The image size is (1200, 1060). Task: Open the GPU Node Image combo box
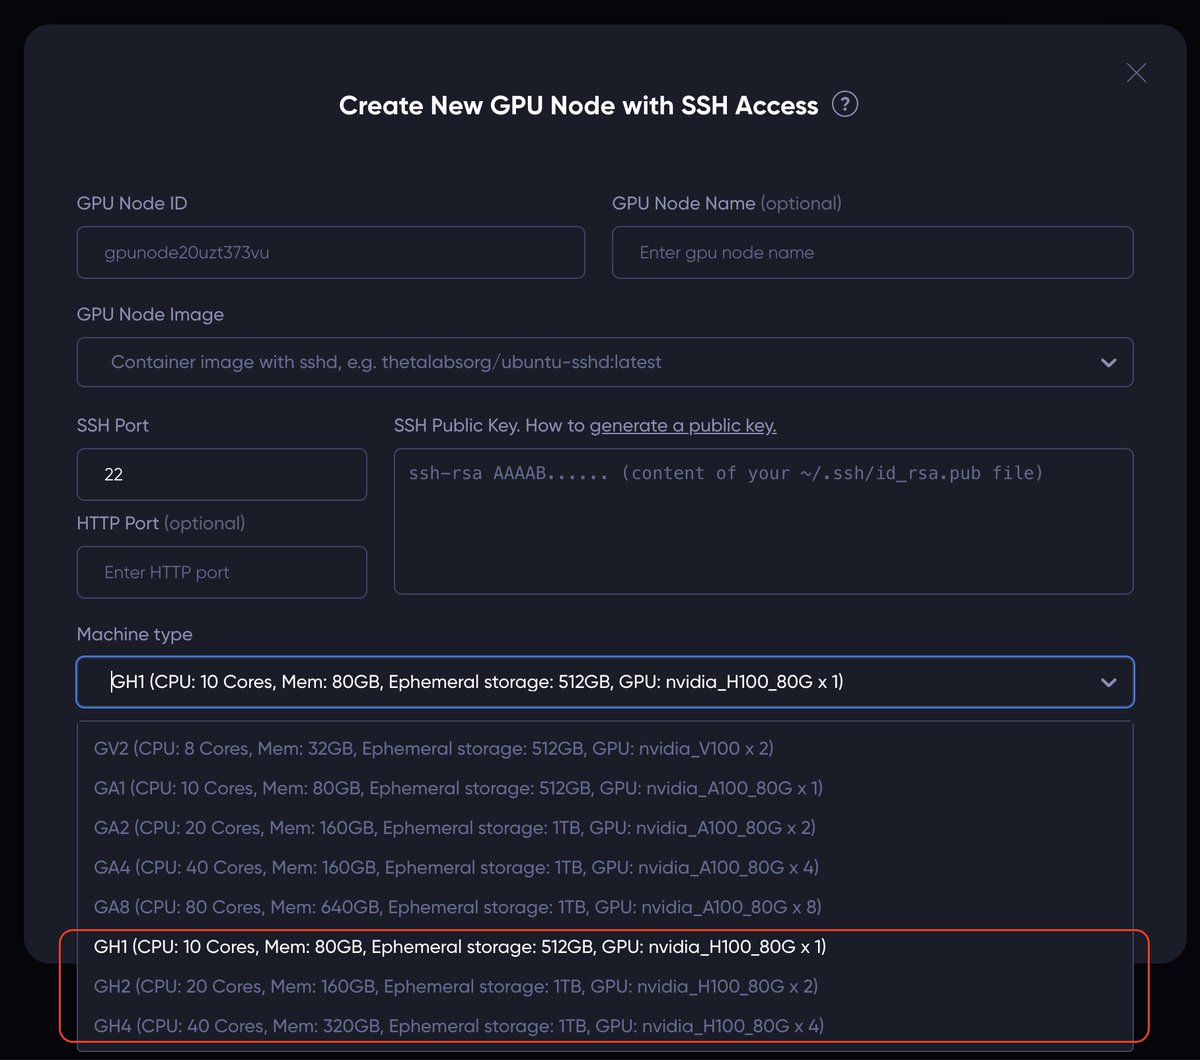605,362
